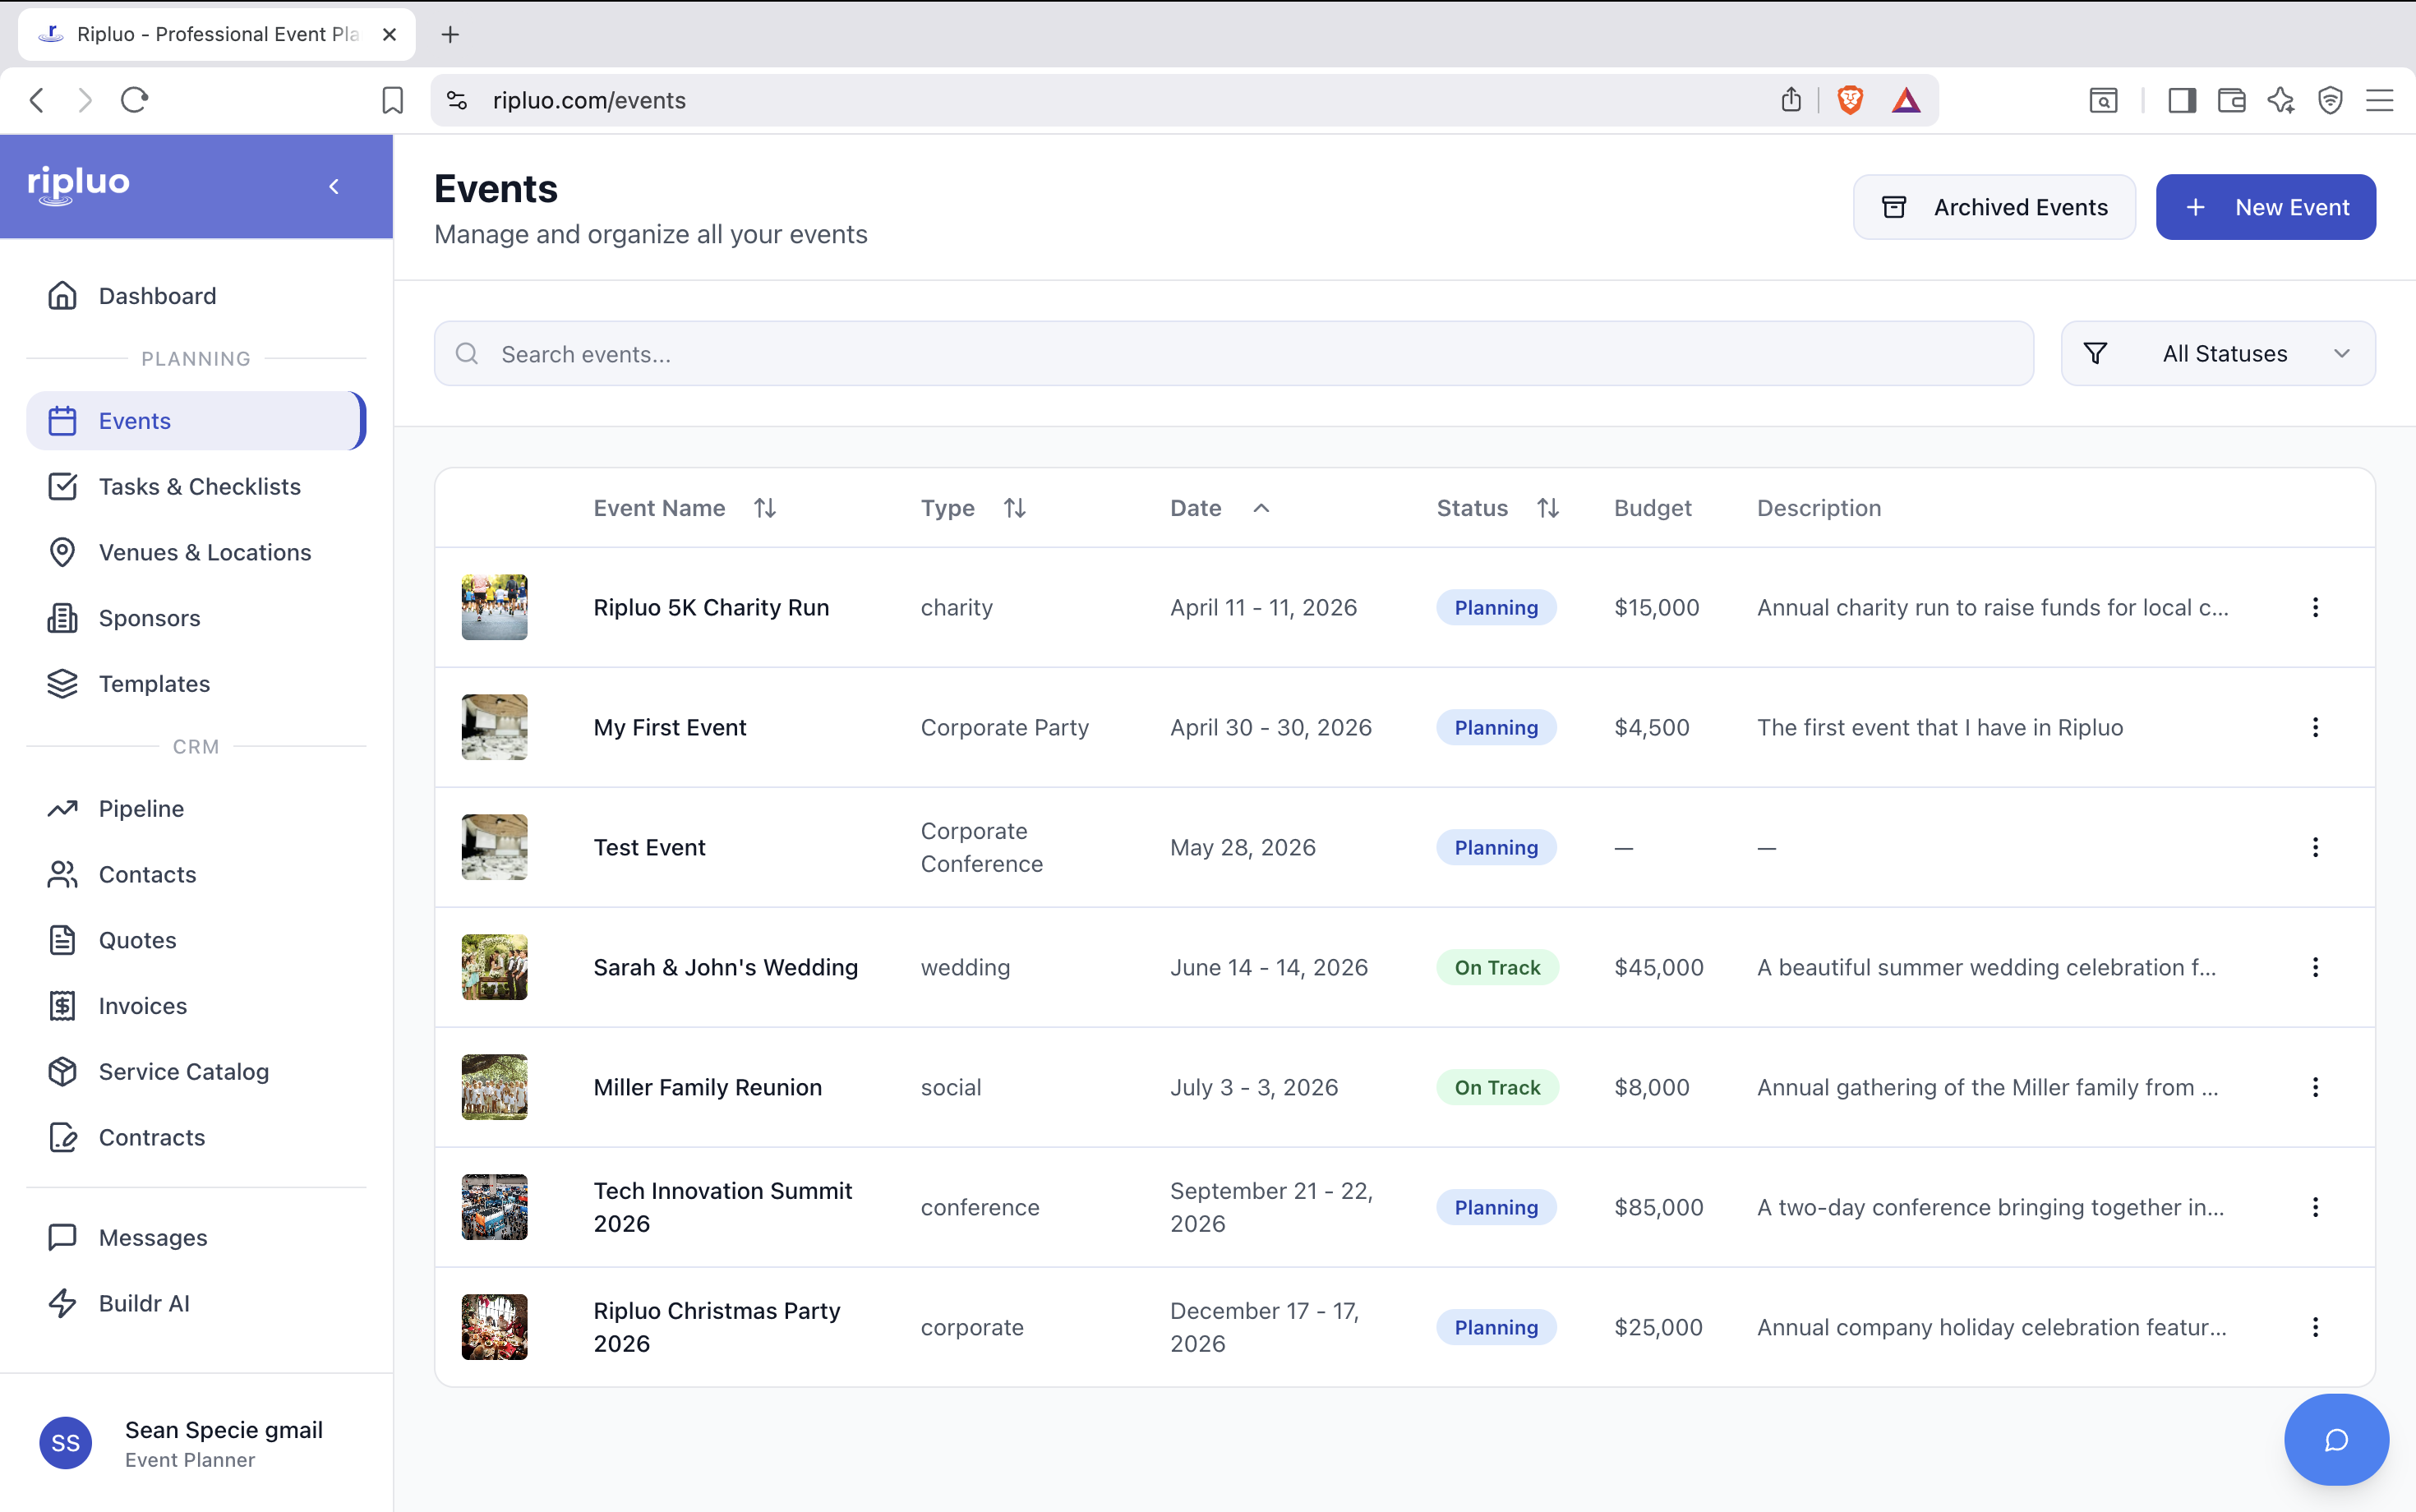Viewport: 2416px width, 1512px height.
Task: Toggle the browser sidebar panel icon
Action: (2181, 100)
